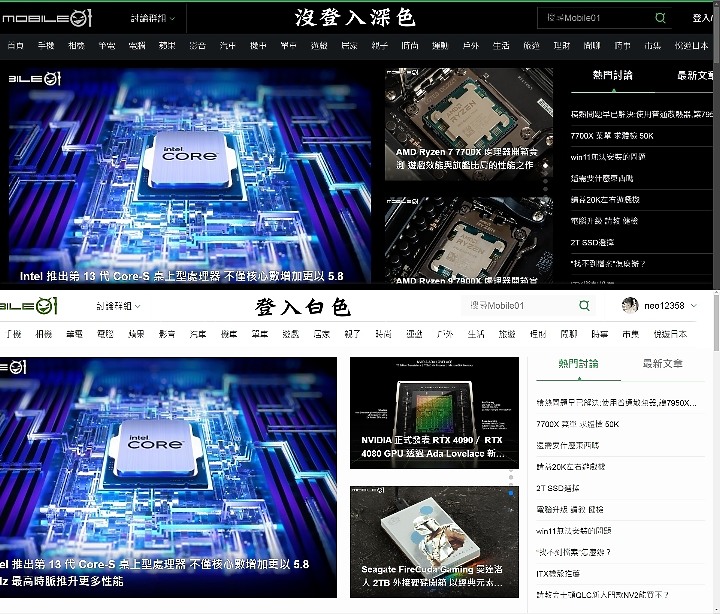This screenshot has width=720, height=614.
Task: Switch to the 熱門討論 tab on the dark page
Action: [613, 75]
